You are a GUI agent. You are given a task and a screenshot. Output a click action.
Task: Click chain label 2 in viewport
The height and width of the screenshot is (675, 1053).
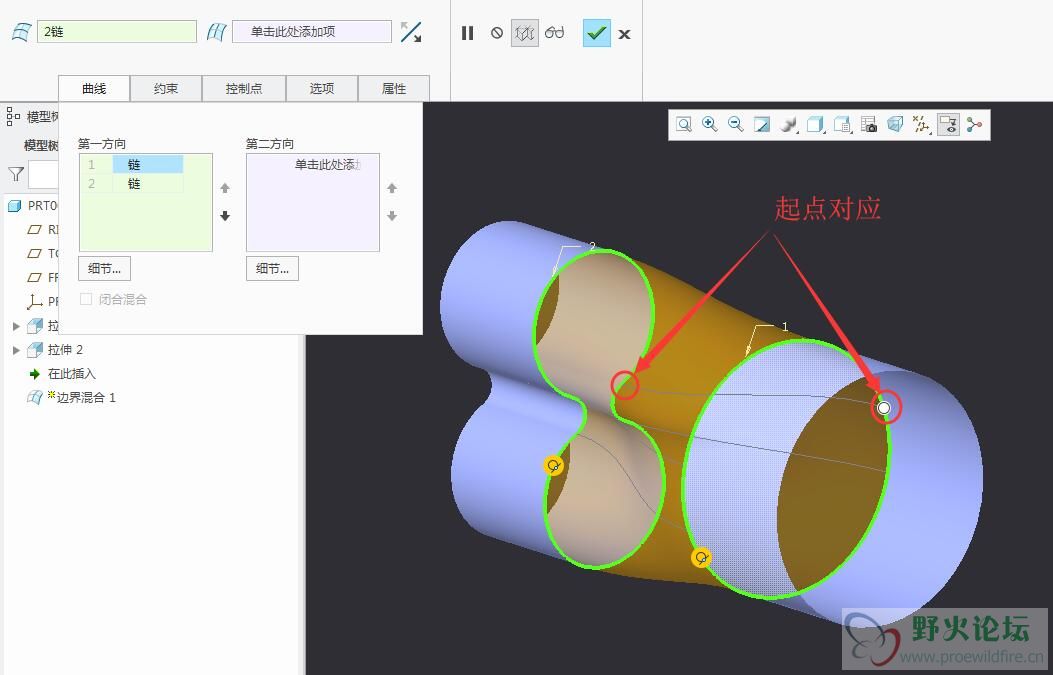[x=592, y=246]
